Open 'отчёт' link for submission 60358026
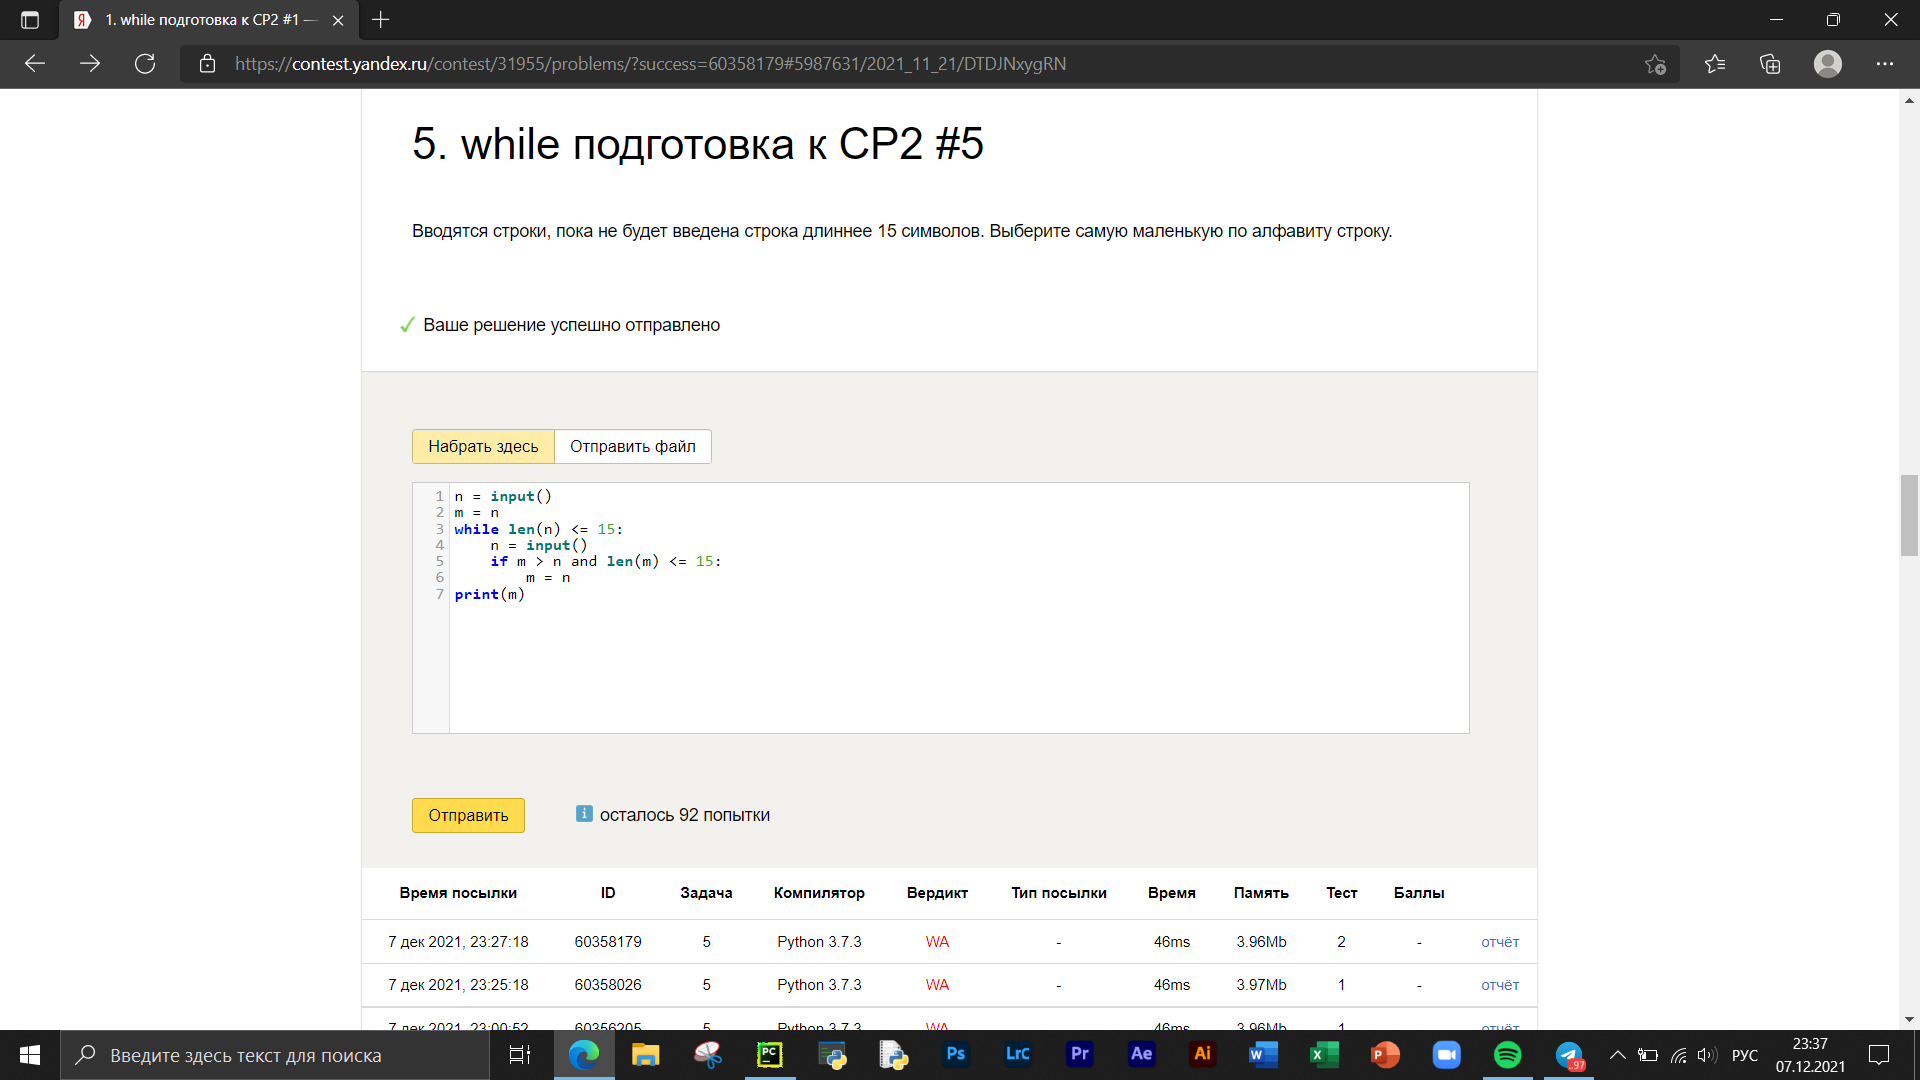Image resolution: width=1920 pixels, height=1080 pixels. point(1499,985)
